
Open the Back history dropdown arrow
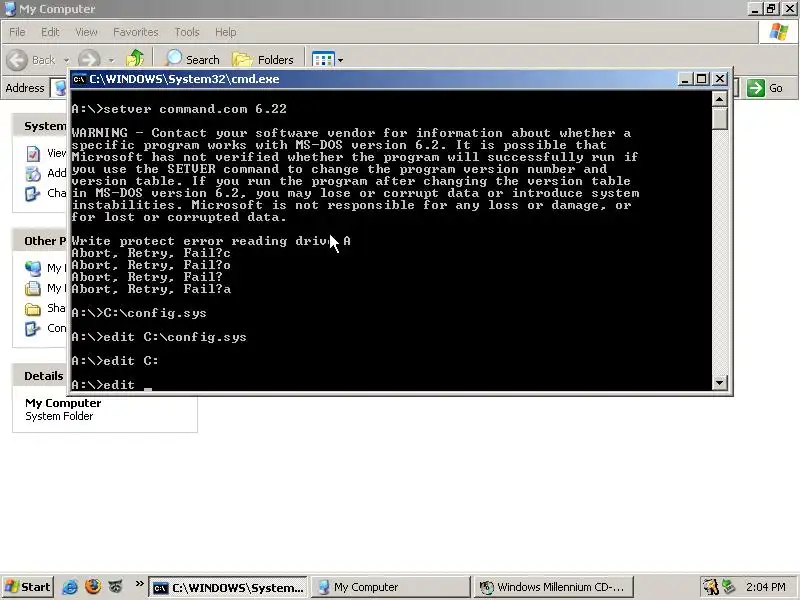(x=66, y=60)
